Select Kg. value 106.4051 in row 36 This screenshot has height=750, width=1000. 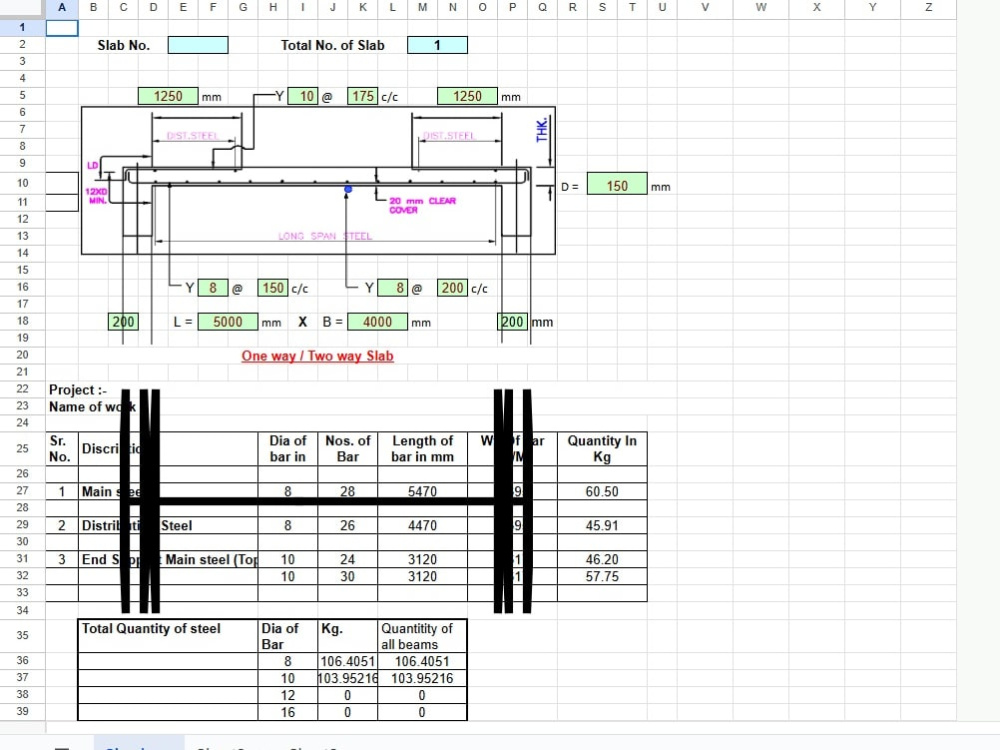pyautogui.click(x=348, y=661)
